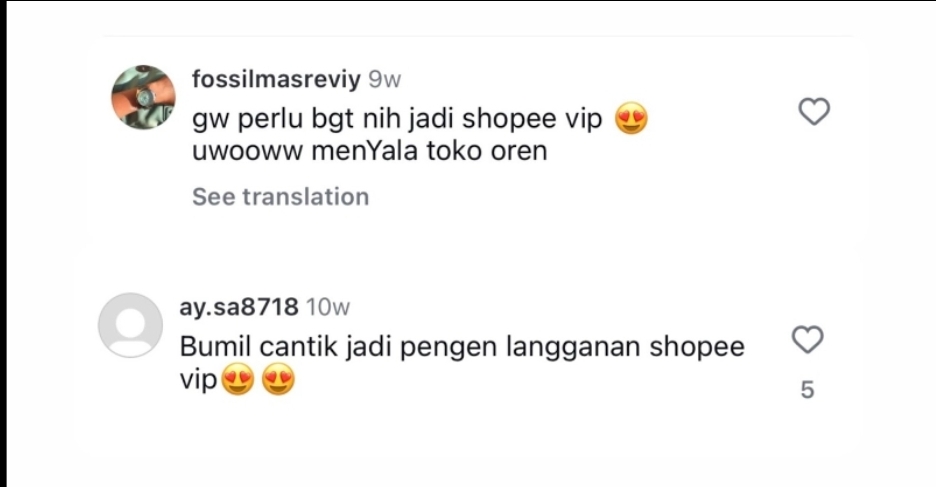Click the word 'vip' in ay.sa8718's comment
The width and height of the screenshot is (936, 487).
pyautogui.click(x=198, y=380)
